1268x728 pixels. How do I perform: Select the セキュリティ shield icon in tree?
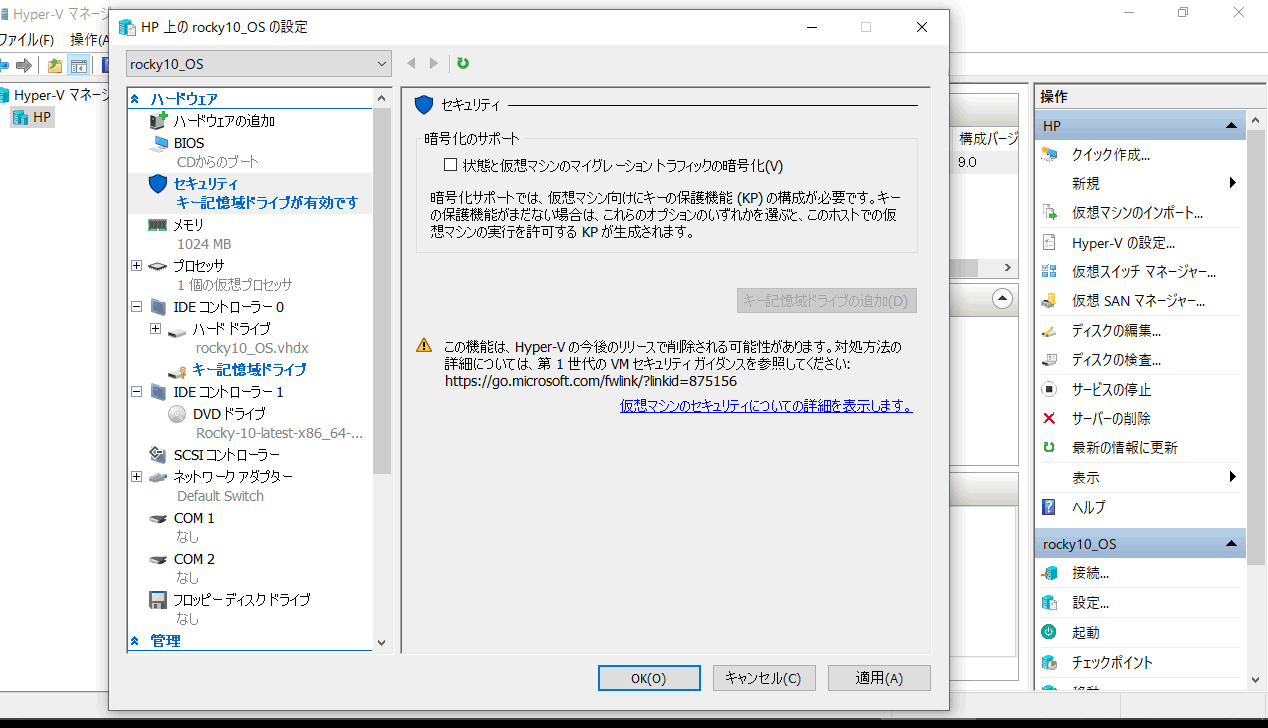pyautogui.click(x=158, y=184)
